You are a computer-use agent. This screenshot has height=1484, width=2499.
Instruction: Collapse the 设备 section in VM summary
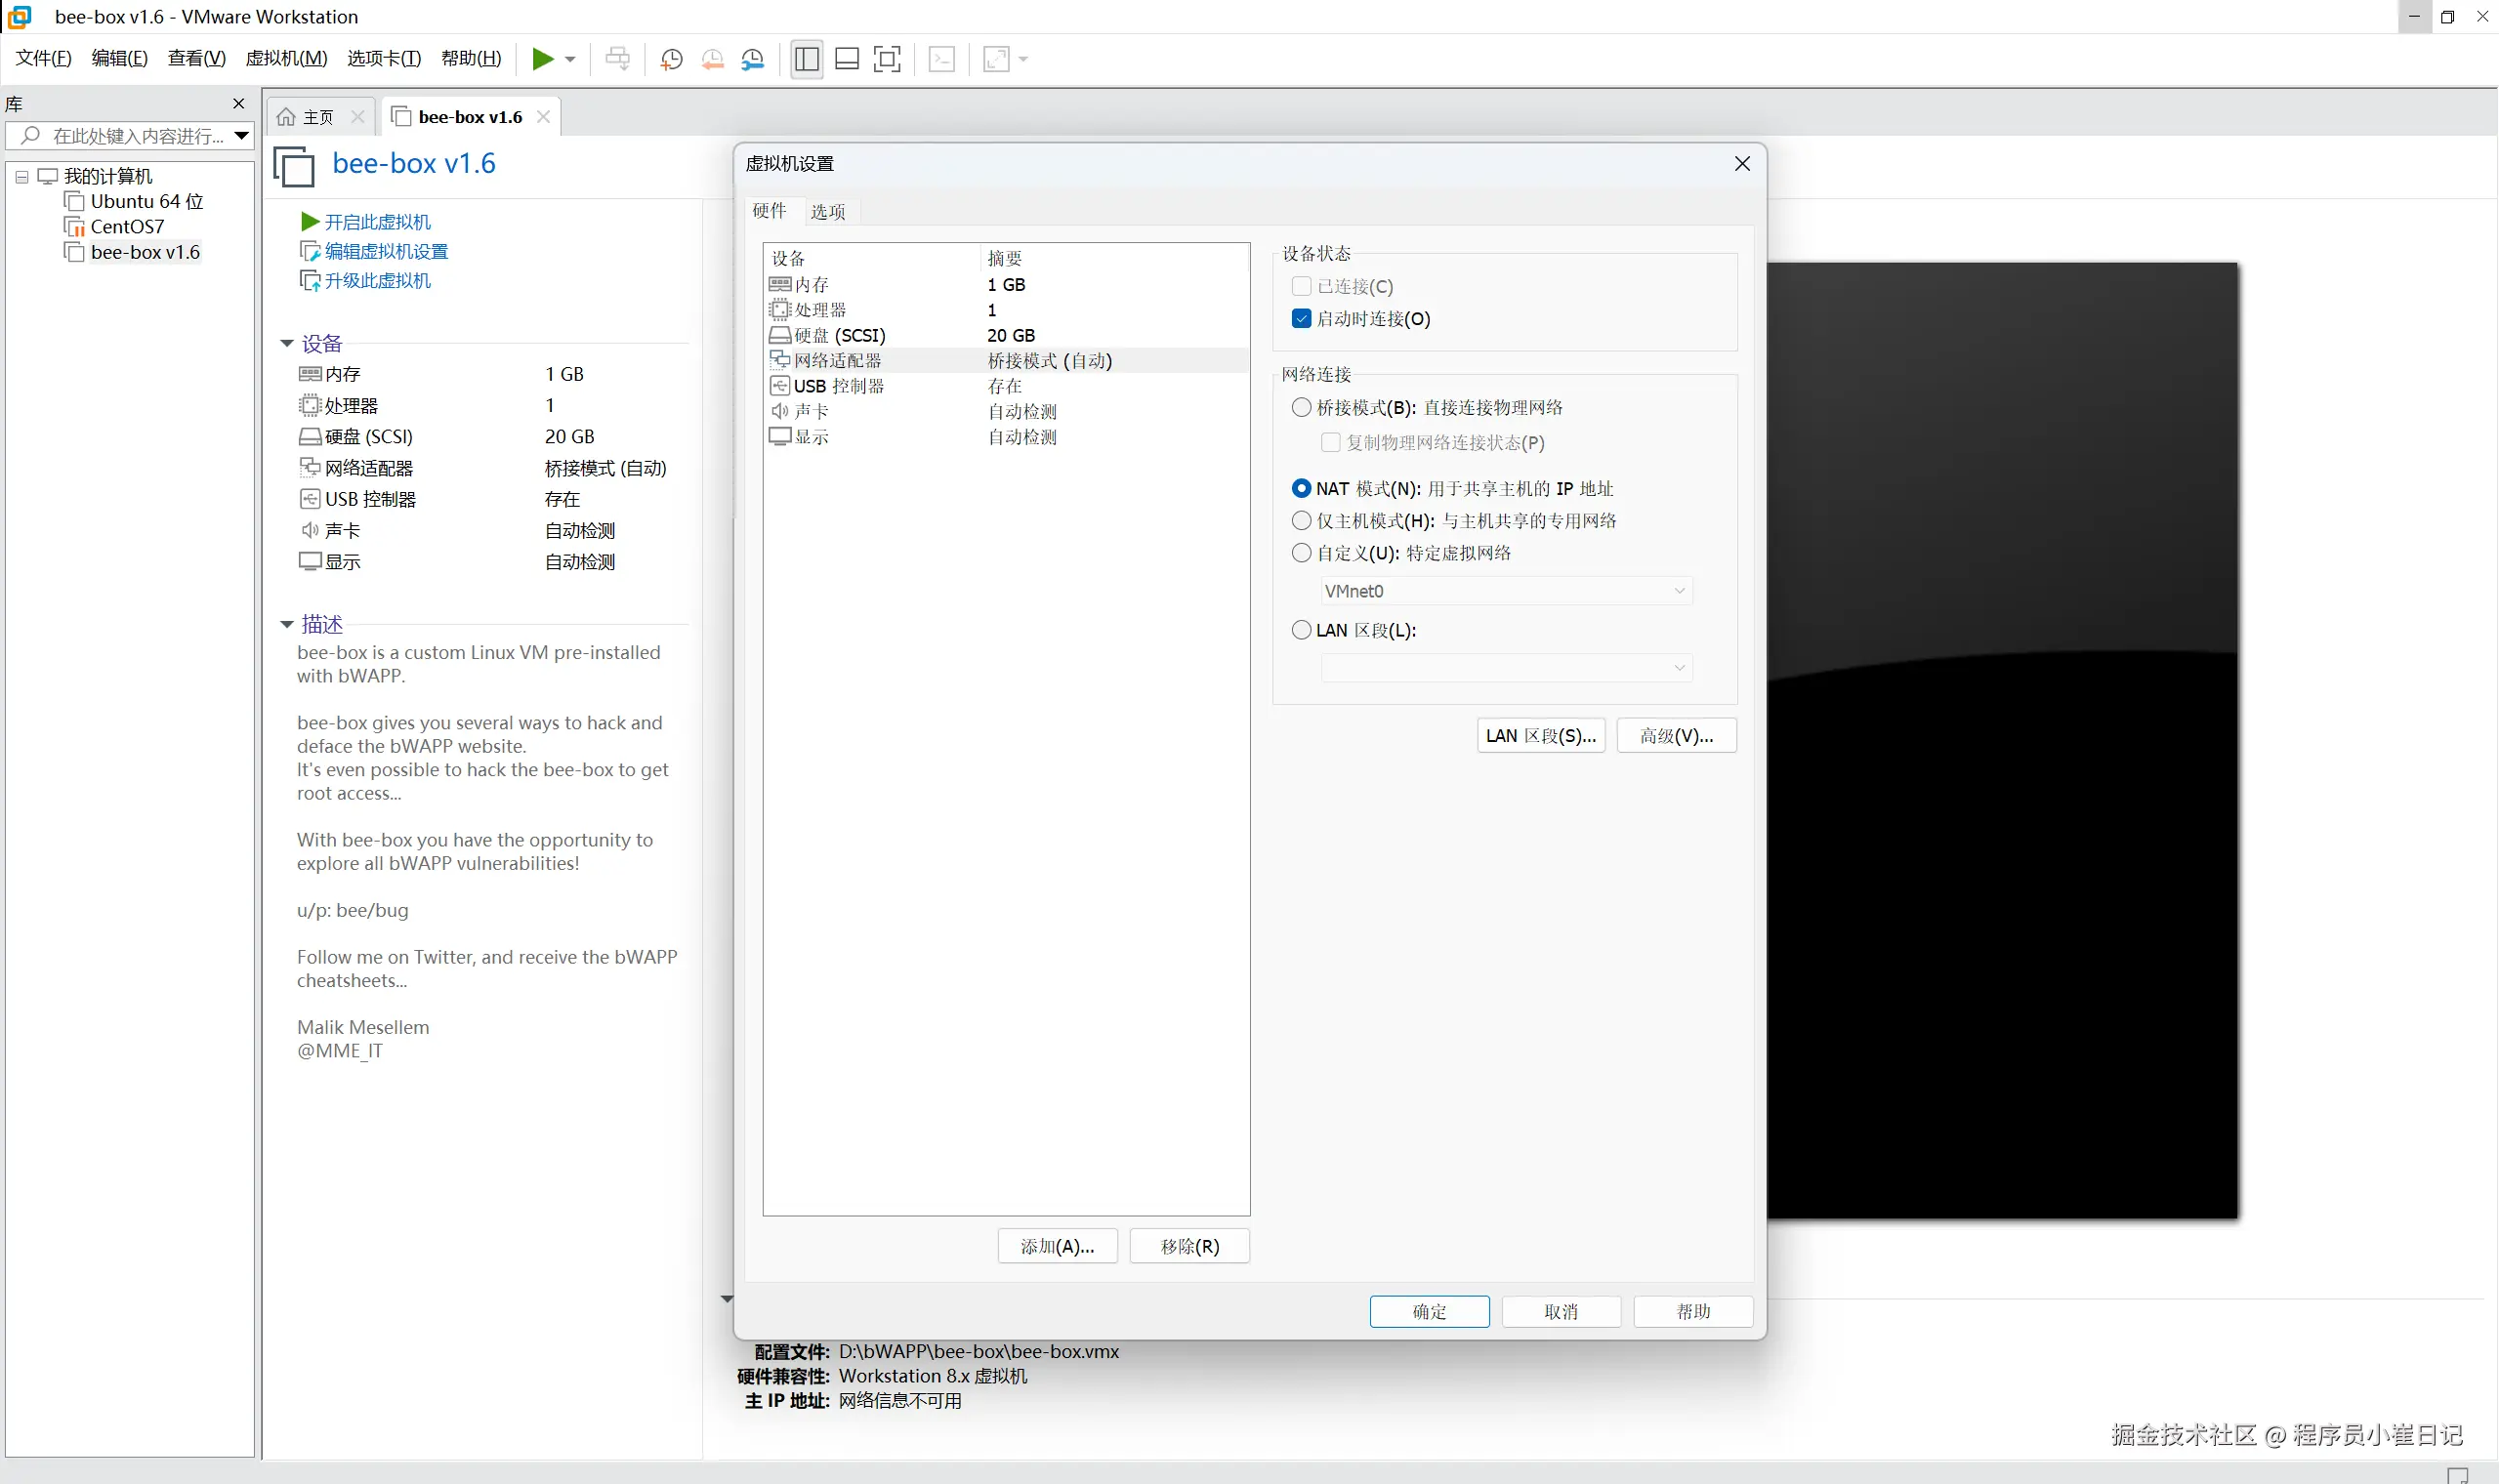(287, 343)
